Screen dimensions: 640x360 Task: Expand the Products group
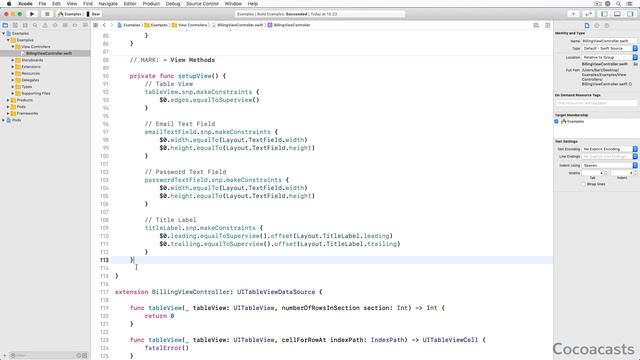tap(8, 100)
